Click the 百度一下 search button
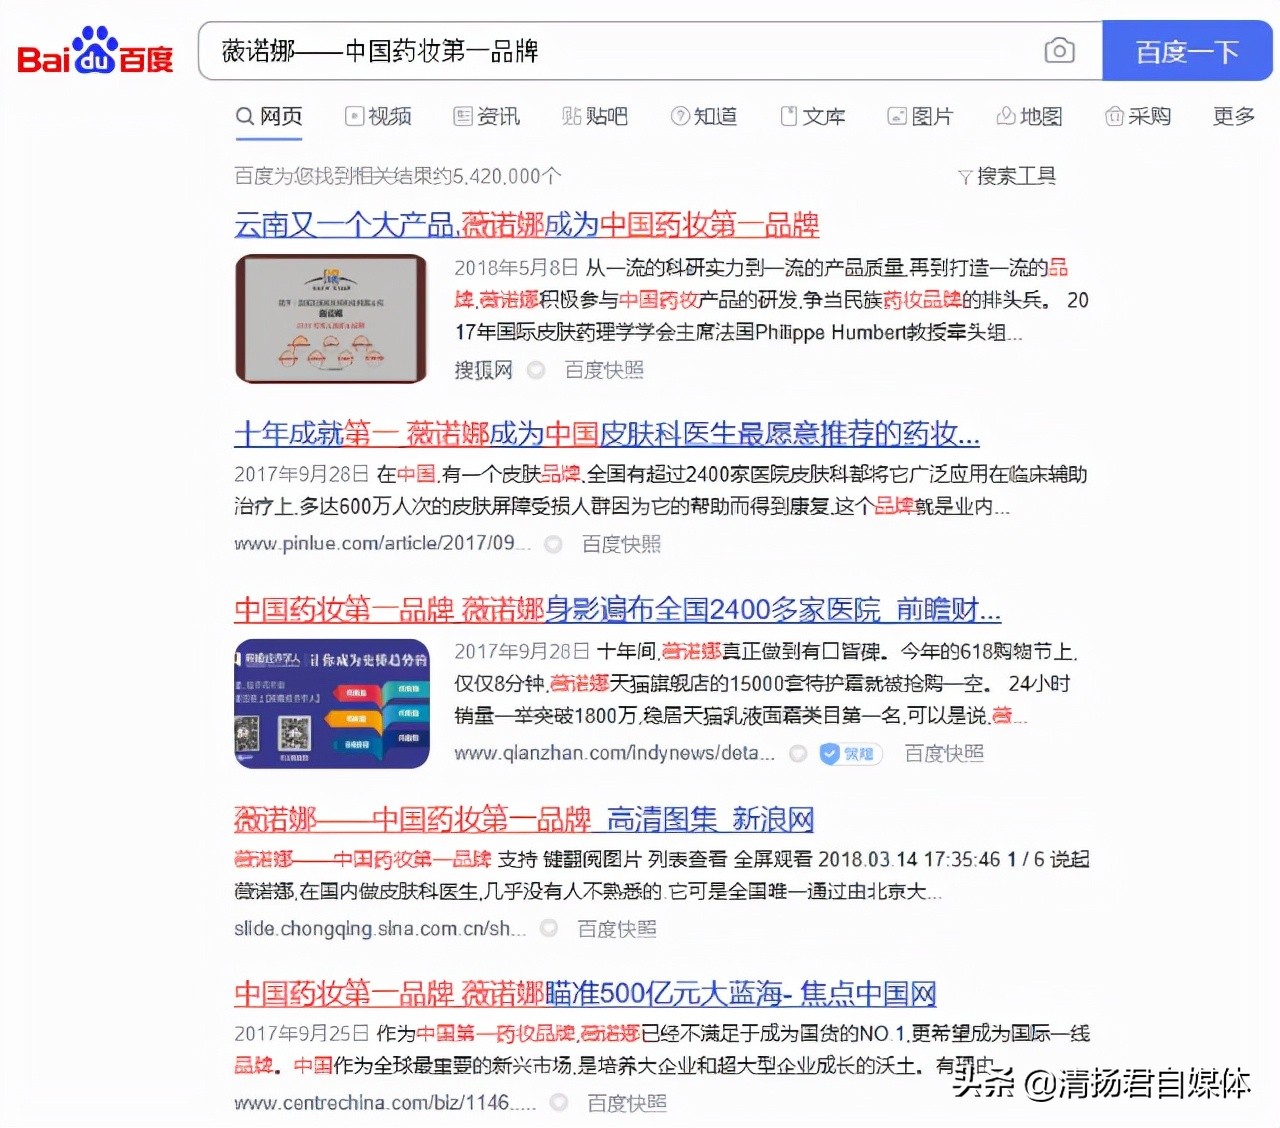Image resolution: width=1280 pixels, height=1128 pixels. point(1187,50)
